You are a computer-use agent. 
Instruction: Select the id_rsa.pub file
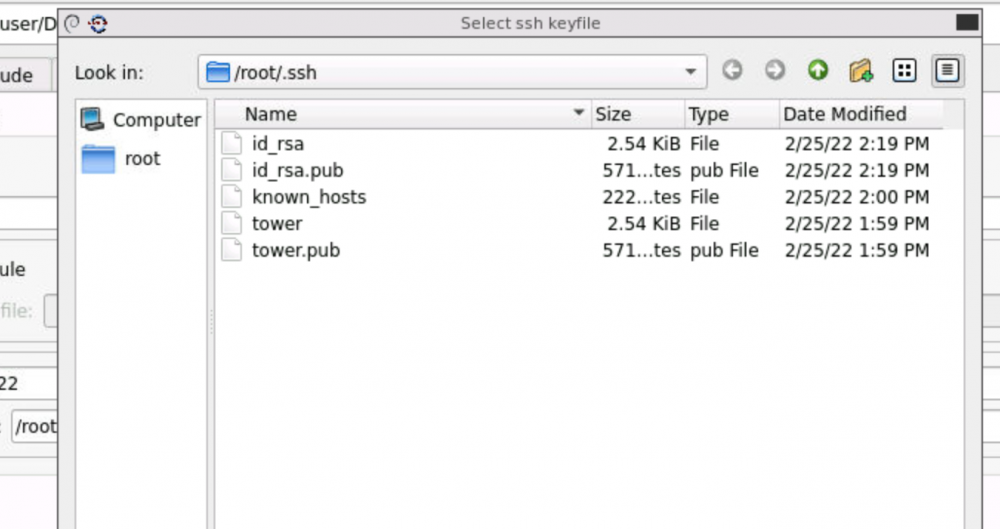click(x=297, y=170)
